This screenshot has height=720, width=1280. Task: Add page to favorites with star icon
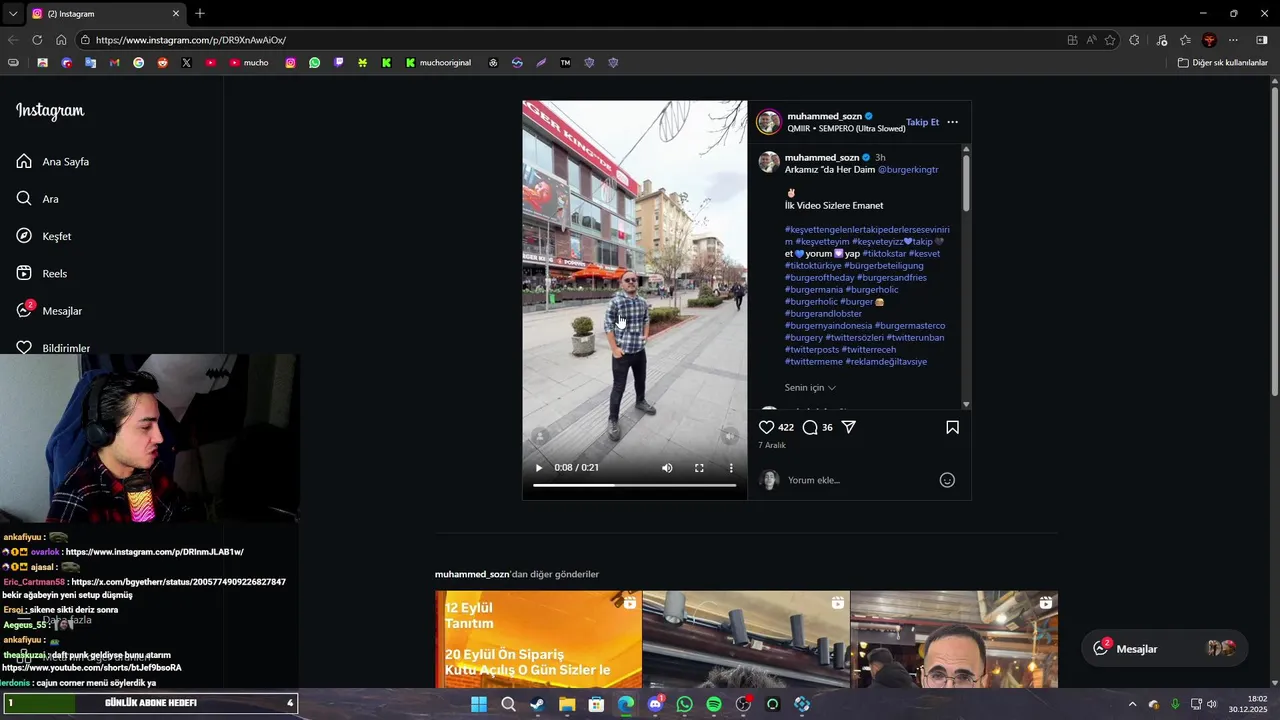[1110, 40]
